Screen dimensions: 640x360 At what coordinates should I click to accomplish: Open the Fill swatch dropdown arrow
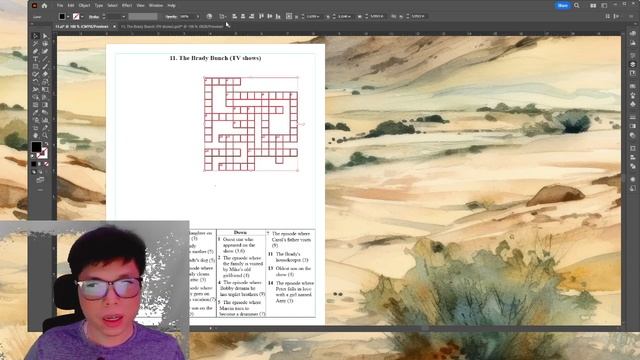click(x=68, y=17)
